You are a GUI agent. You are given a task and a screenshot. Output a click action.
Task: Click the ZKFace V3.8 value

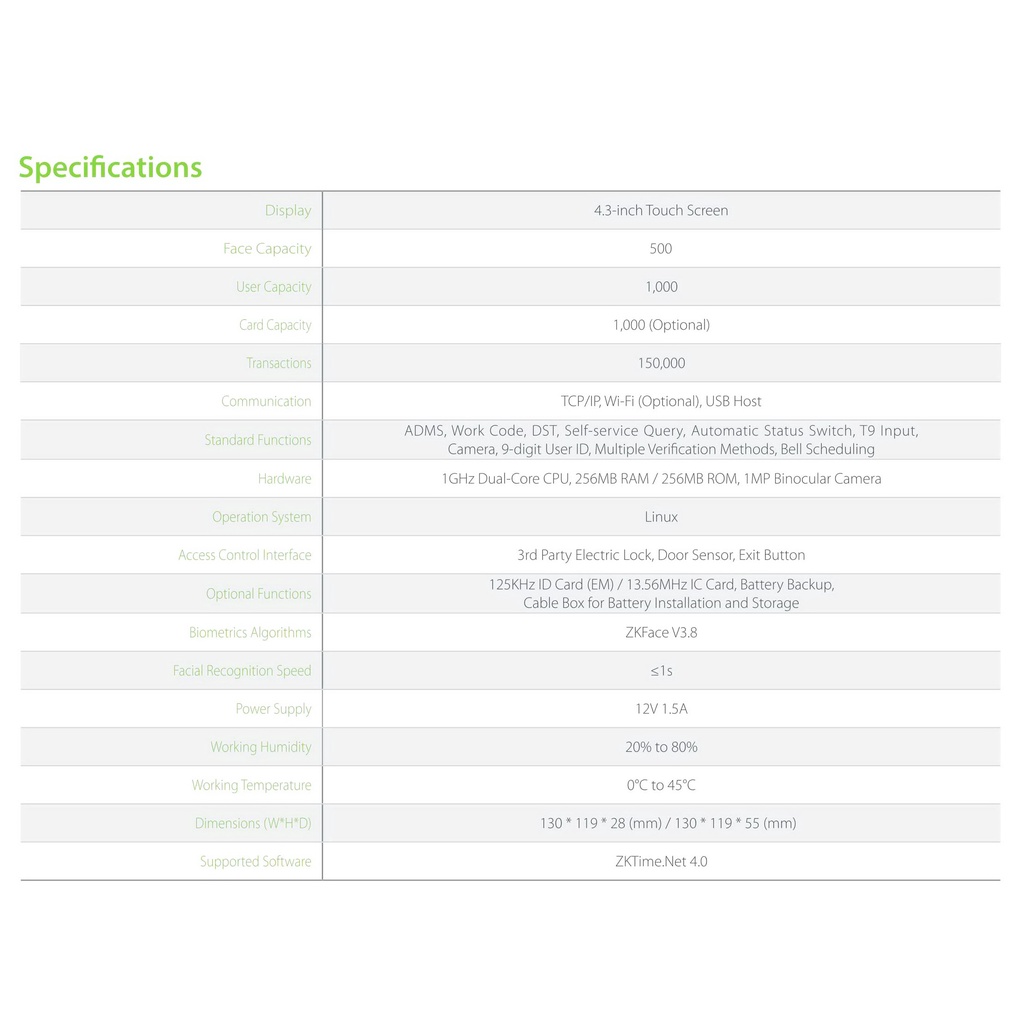coord(661,632)
